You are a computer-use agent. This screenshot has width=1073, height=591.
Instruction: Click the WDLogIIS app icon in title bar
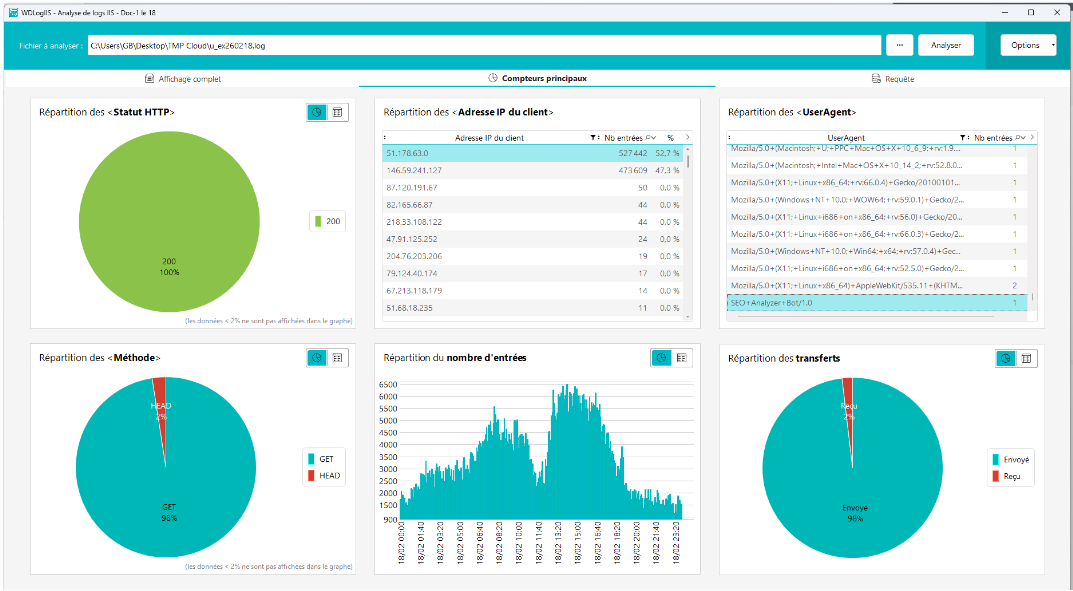[x=13, y=12]
